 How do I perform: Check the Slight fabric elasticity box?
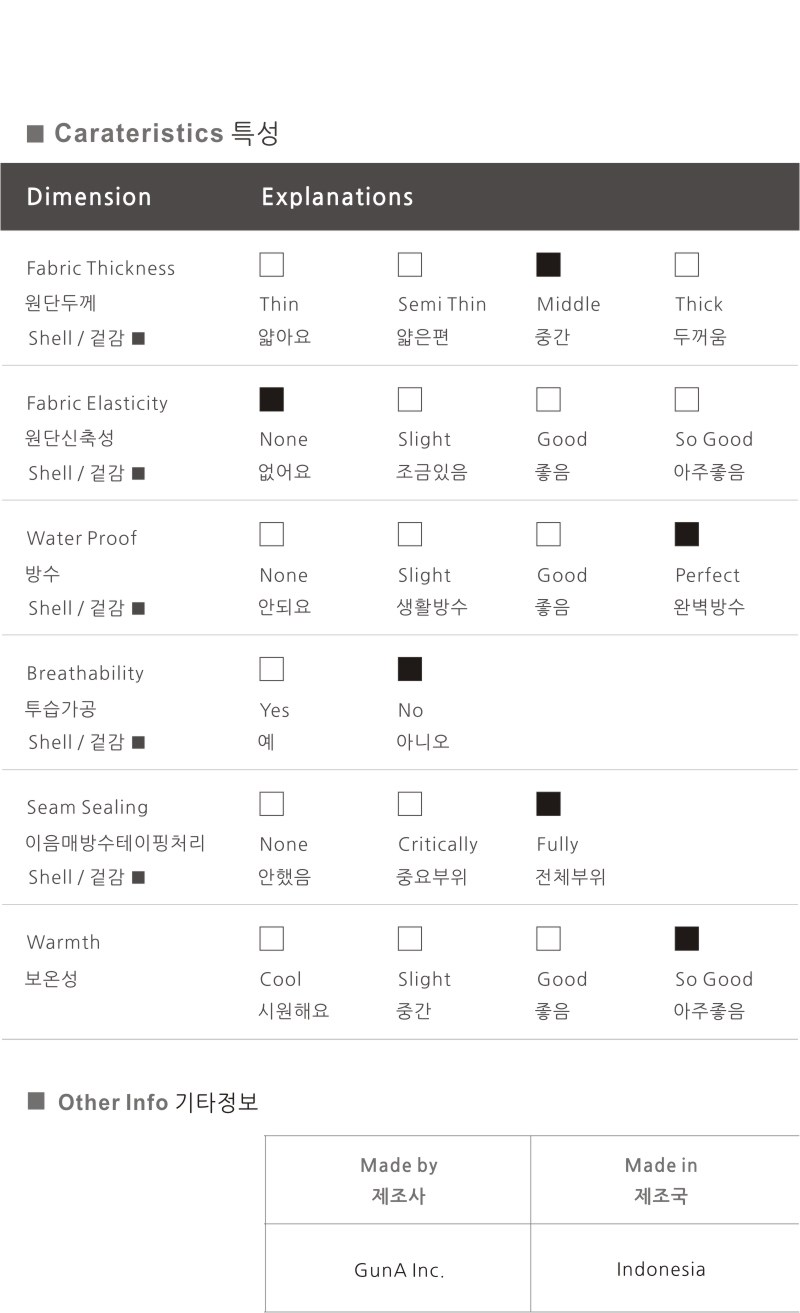pos(410,400)
